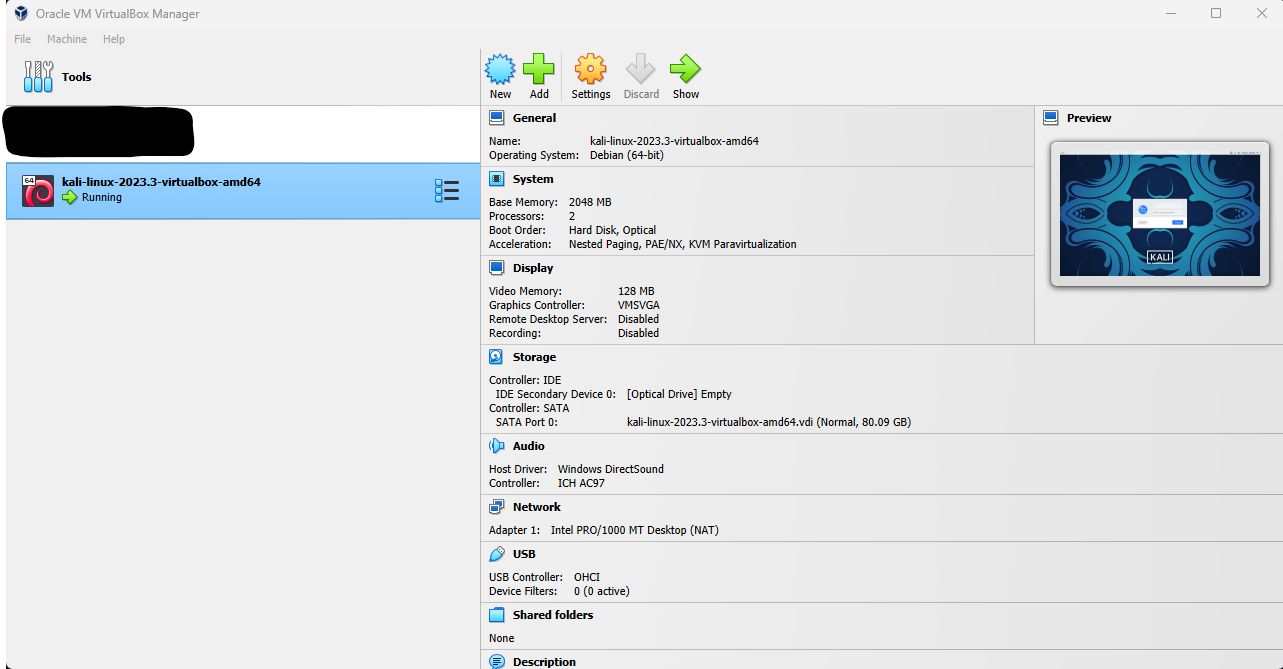Image resolution: width=1283 pixels, height=669 pixels.
Task: Open the General settings heading link
Action: pos(534,118)
